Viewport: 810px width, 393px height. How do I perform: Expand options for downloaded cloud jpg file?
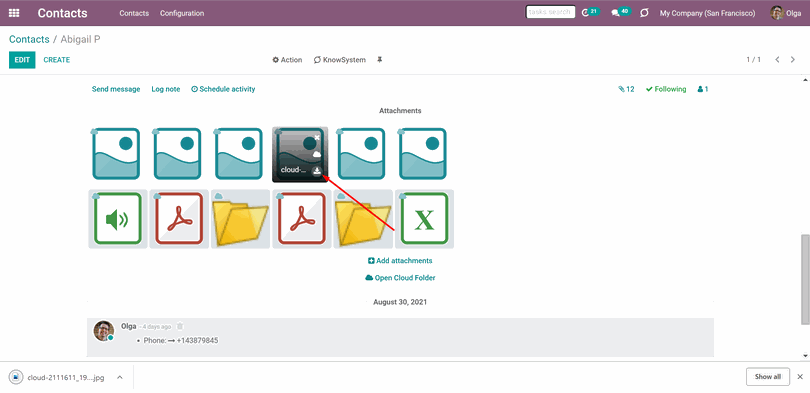click(119, 377)
